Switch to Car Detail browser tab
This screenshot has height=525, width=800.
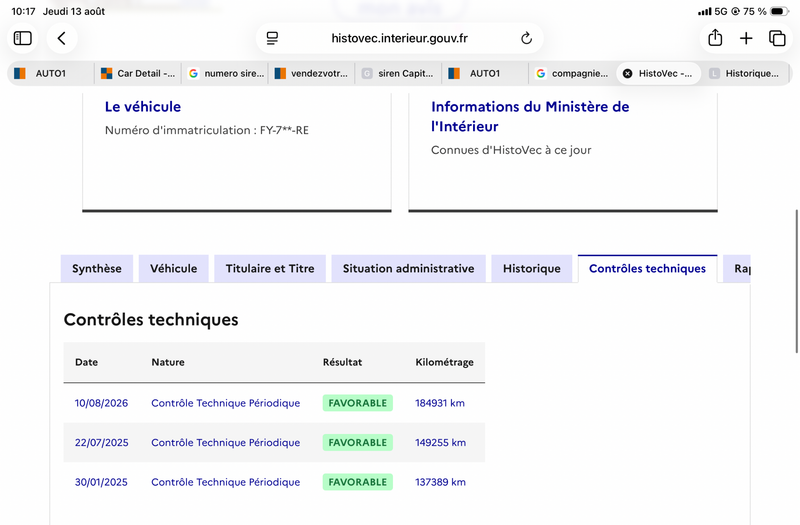click(x=138, y=73)
